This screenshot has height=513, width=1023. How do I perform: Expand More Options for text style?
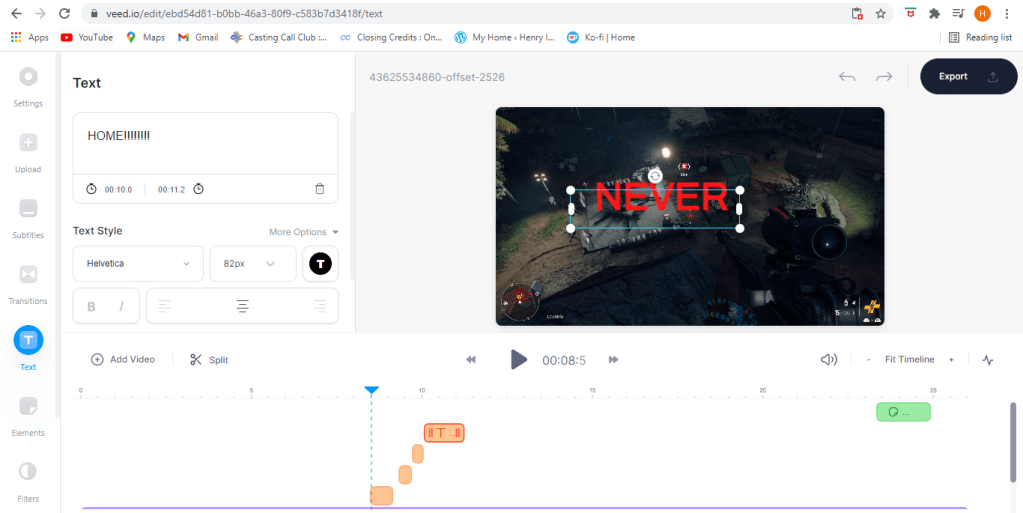(x=304, y=232)
